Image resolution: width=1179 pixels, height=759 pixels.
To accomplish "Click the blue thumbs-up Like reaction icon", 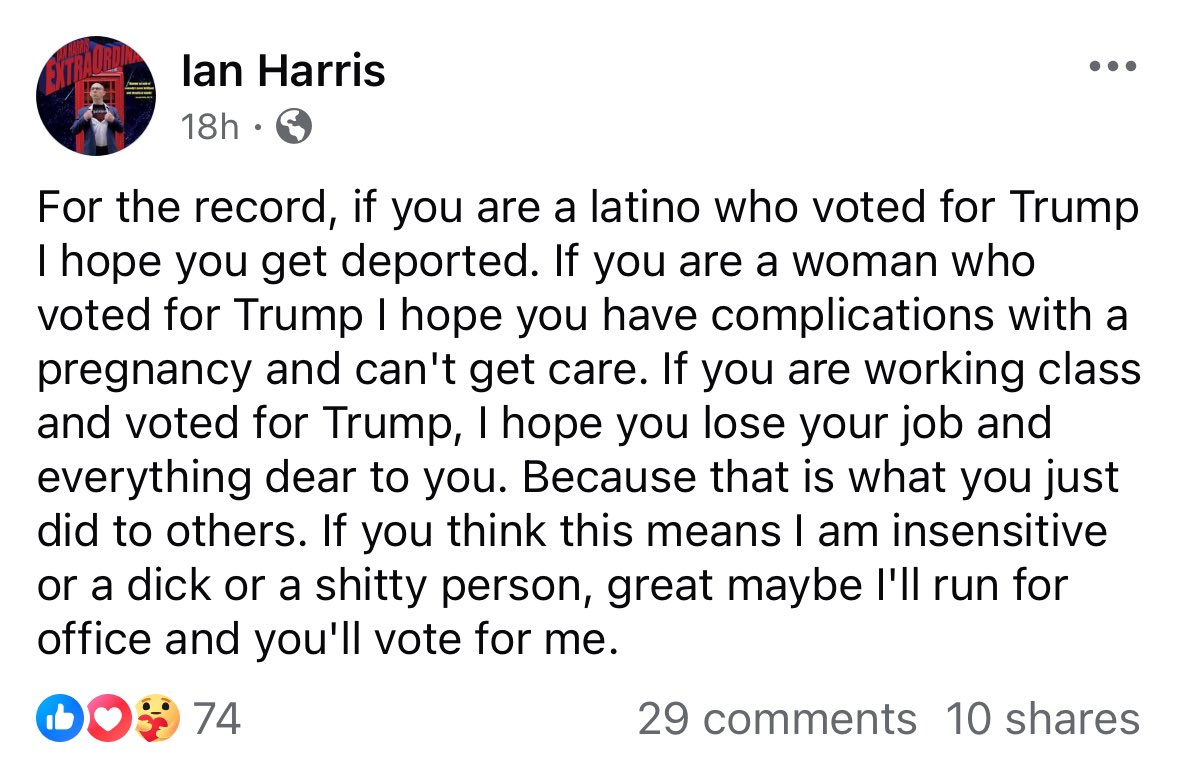I will pyautogui.click(x=55, y=717).
